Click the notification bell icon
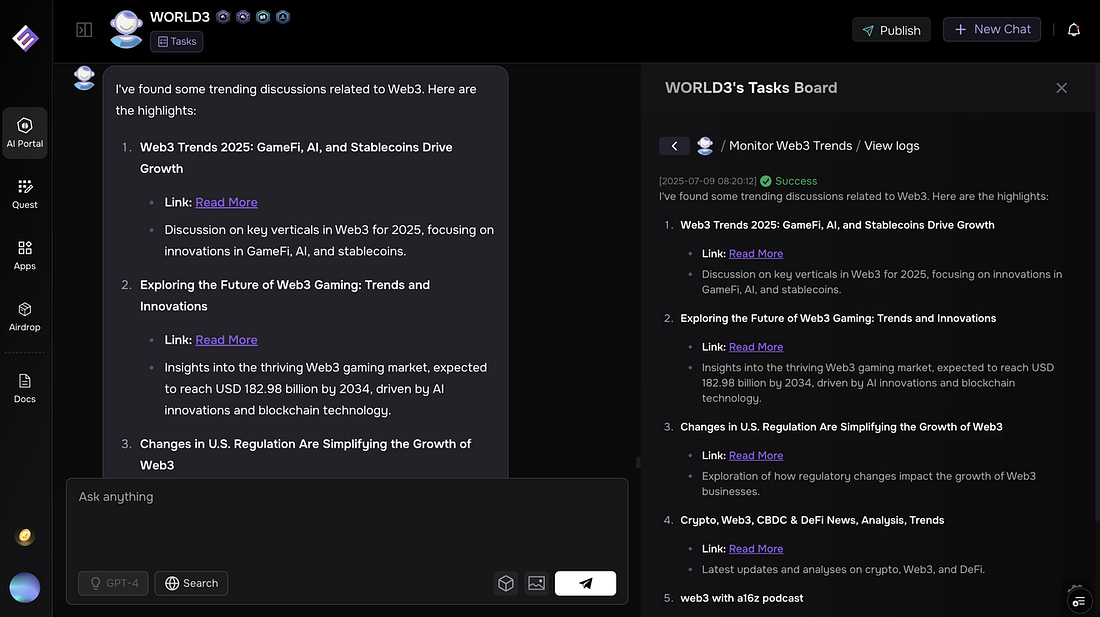The image size is (1100, 617). pyautogui.click(x=1074, y=30)
